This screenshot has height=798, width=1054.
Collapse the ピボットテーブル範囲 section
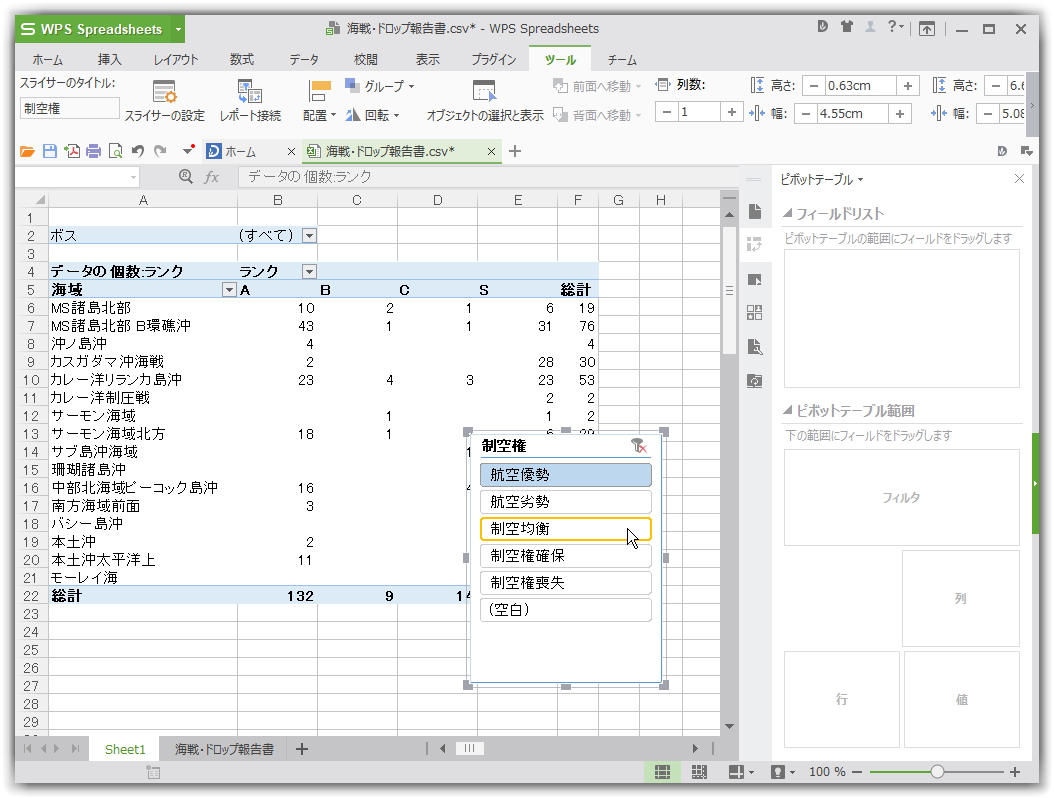pos(788,410)
